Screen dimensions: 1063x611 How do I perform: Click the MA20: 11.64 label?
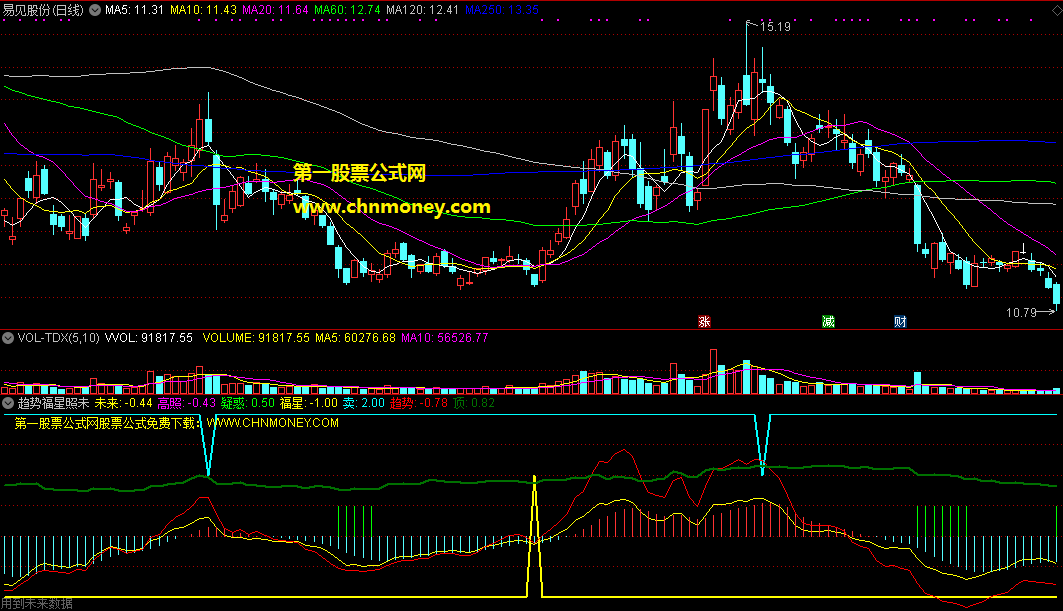tap(275, 10)
